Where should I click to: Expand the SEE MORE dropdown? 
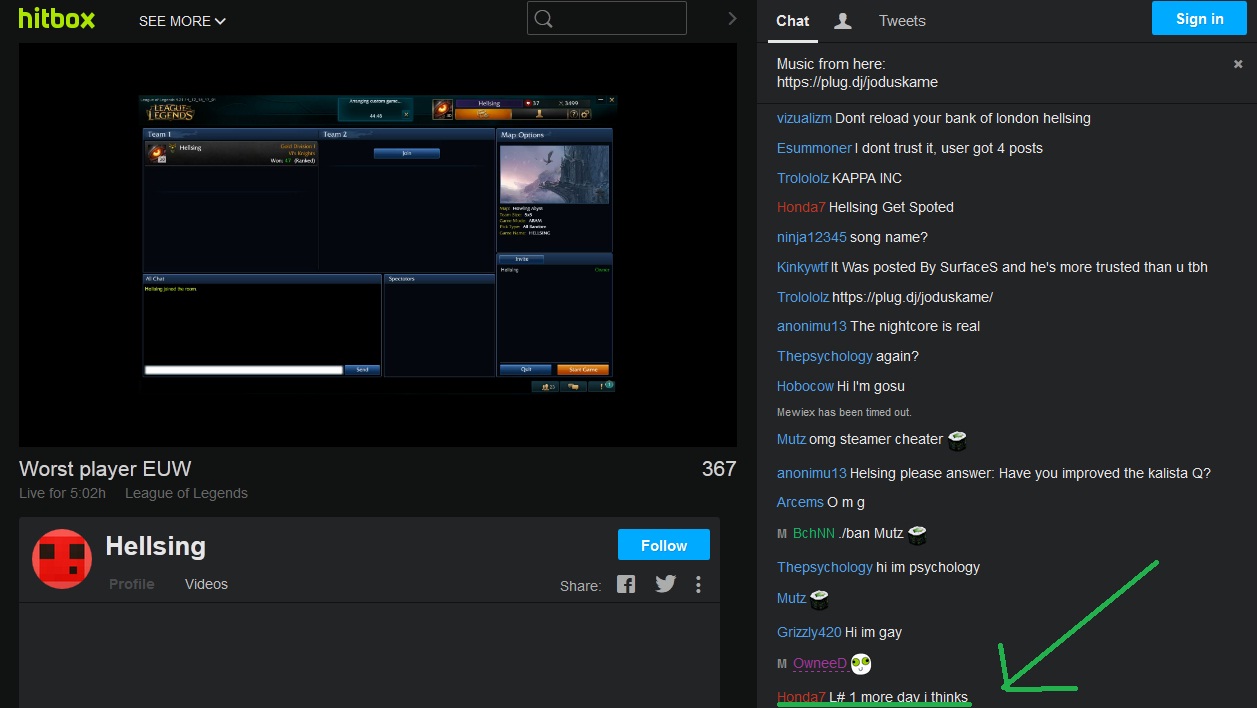(182, 21)
